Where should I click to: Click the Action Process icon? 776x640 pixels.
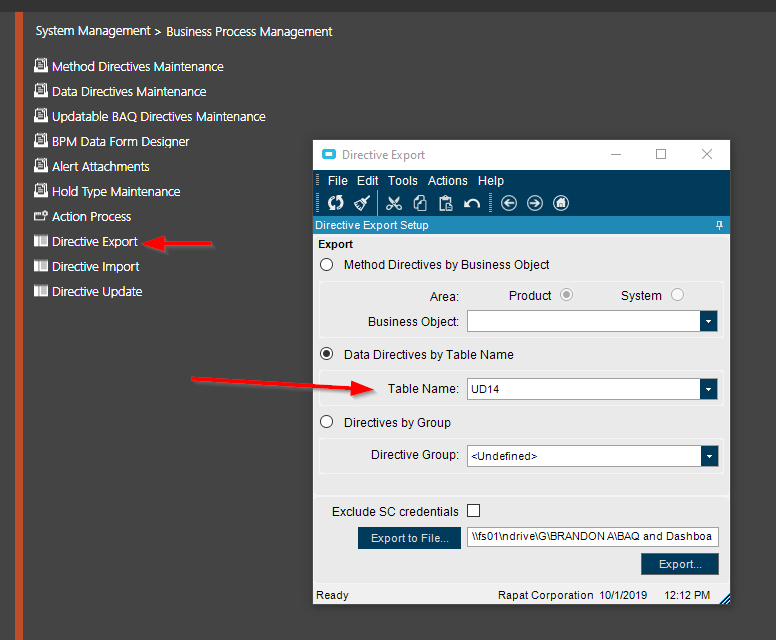[x=41, y=216]
